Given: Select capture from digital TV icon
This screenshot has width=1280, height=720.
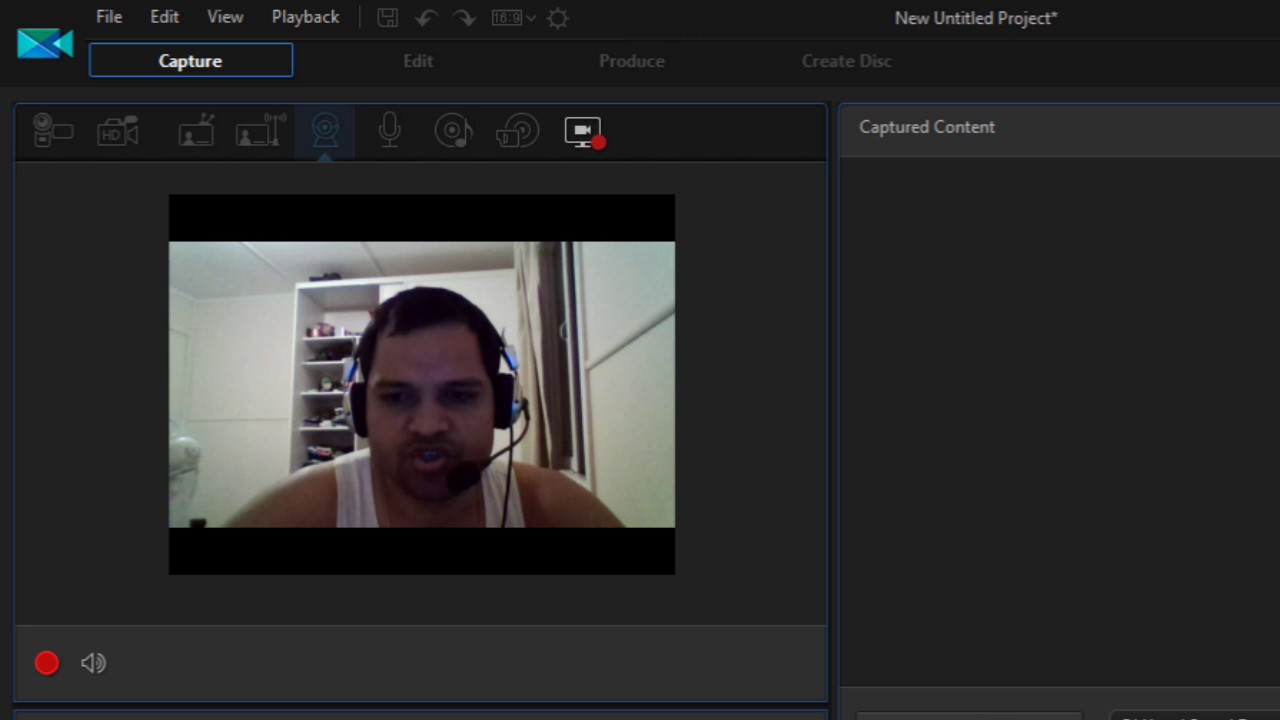Looking at the screenshot, I should click(260, 131).
